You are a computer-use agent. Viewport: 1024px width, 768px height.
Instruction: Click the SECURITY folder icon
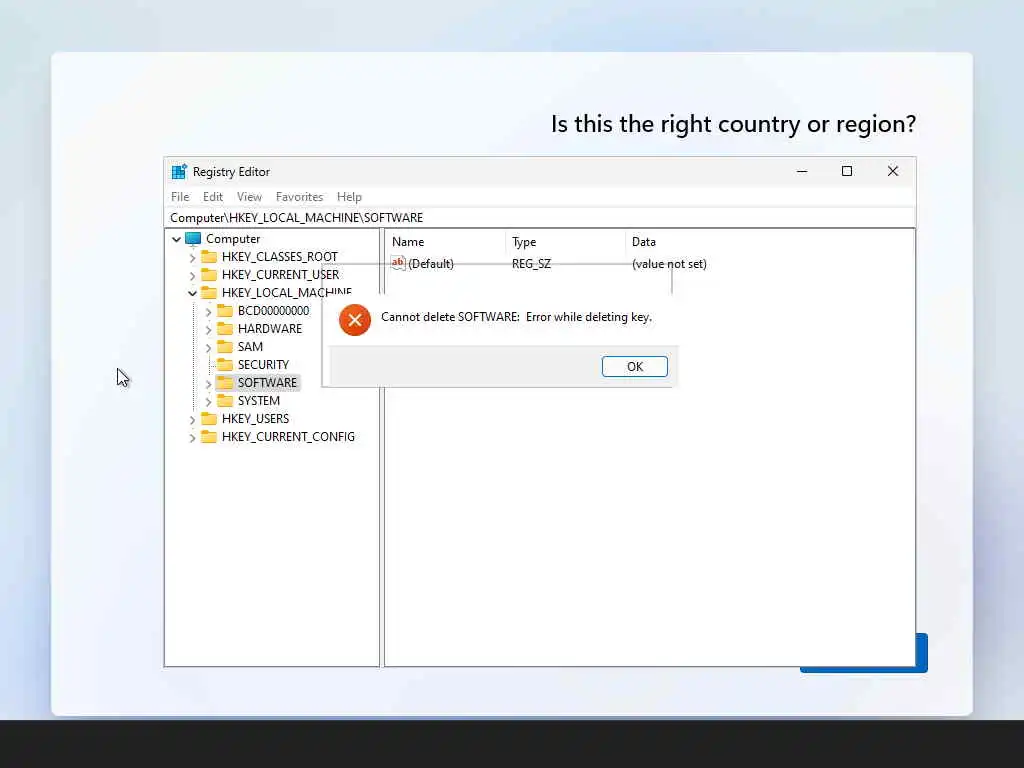coord(225,364)
